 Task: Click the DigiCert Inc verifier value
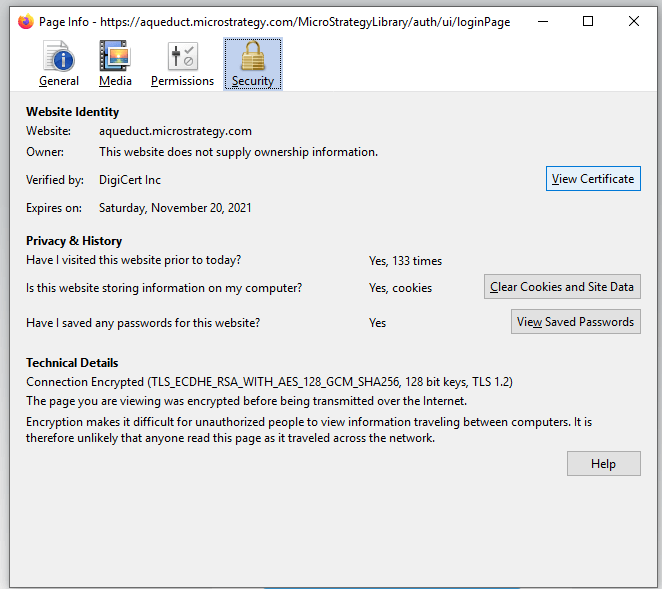click(x=130, y=180)
